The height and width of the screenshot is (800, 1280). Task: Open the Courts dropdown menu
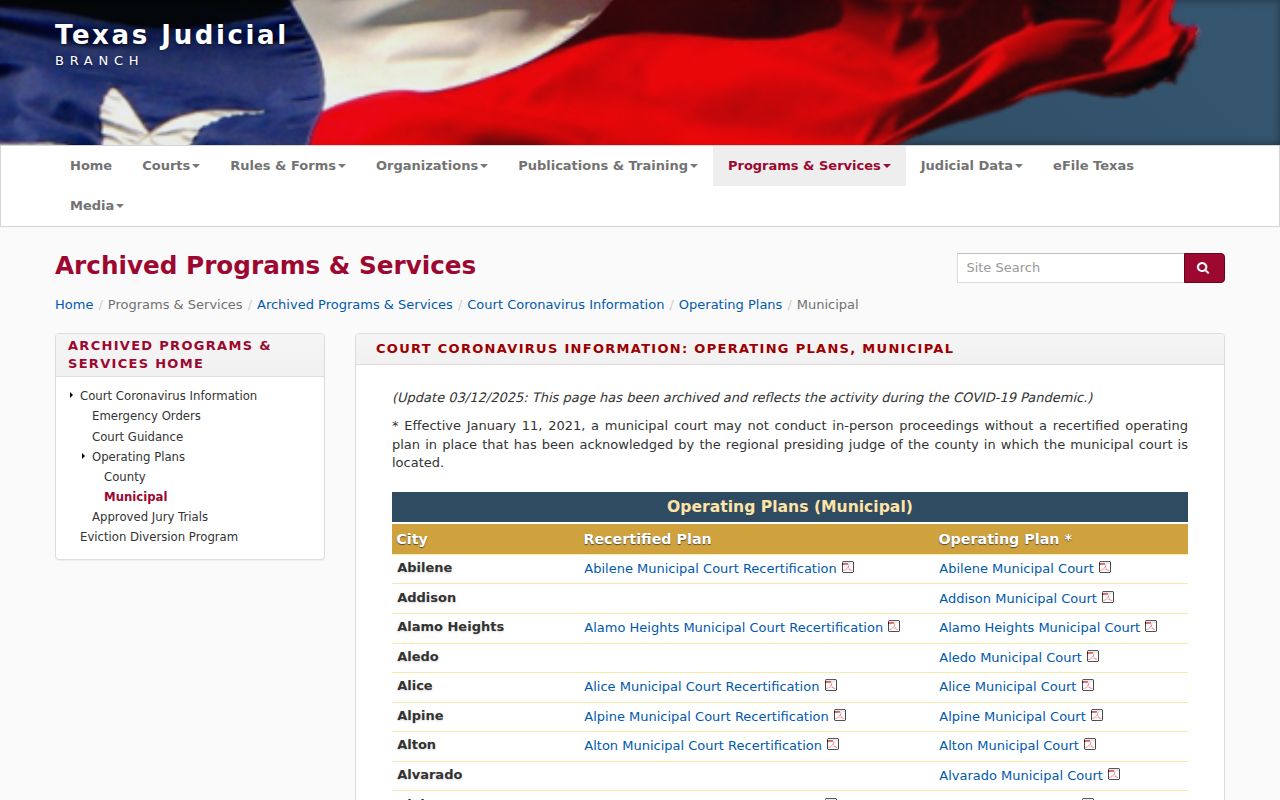click(x=171, y=166)
